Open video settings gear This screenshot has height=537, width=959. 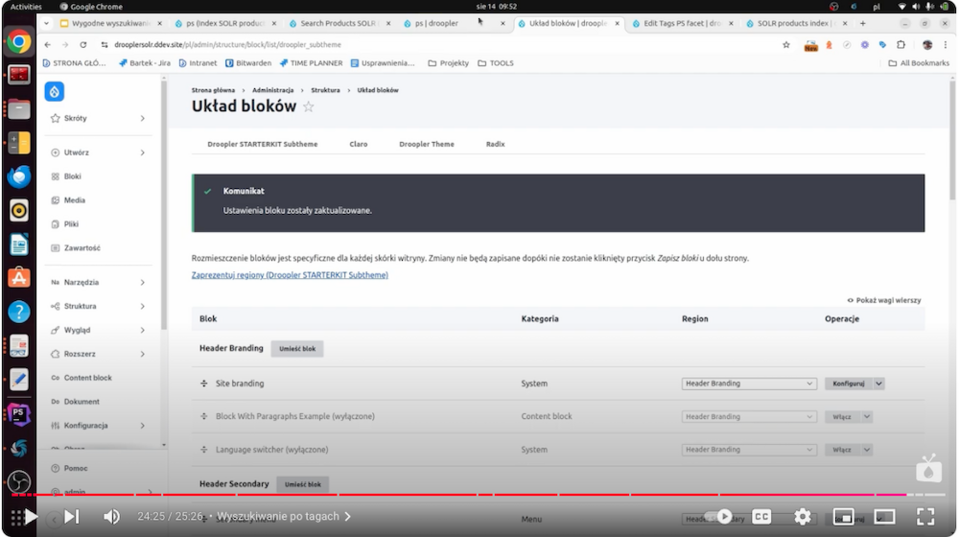pos(802,517)
